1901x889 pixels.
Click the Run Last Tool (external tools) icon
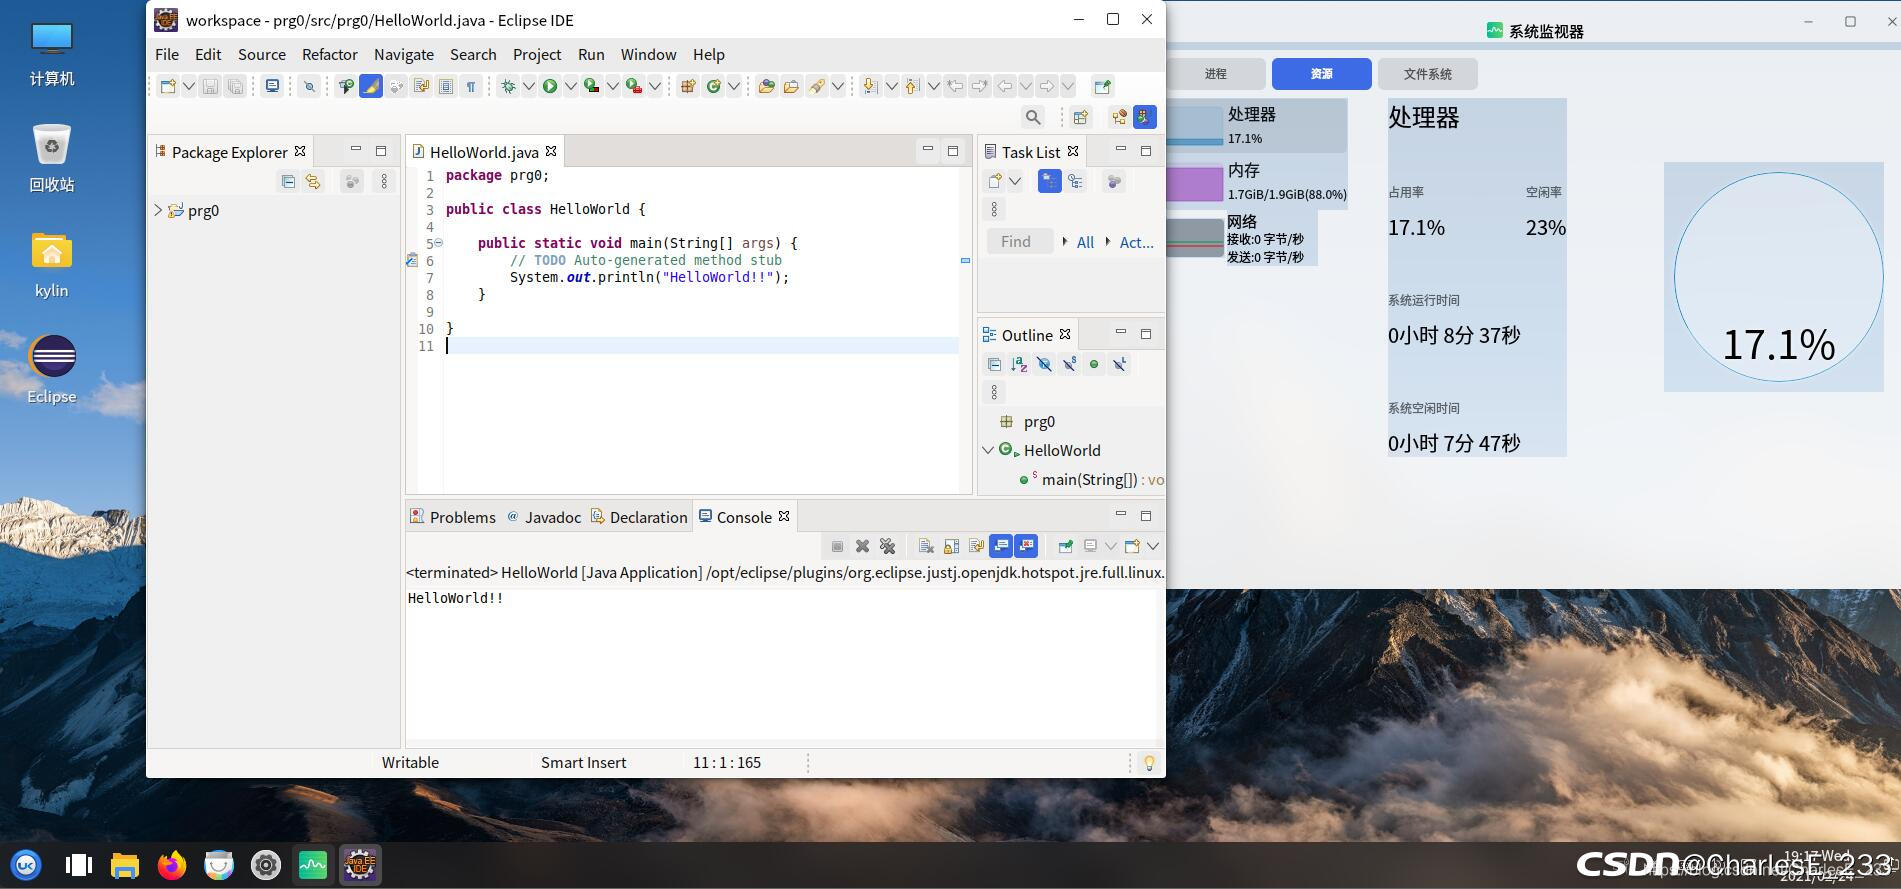634,87
